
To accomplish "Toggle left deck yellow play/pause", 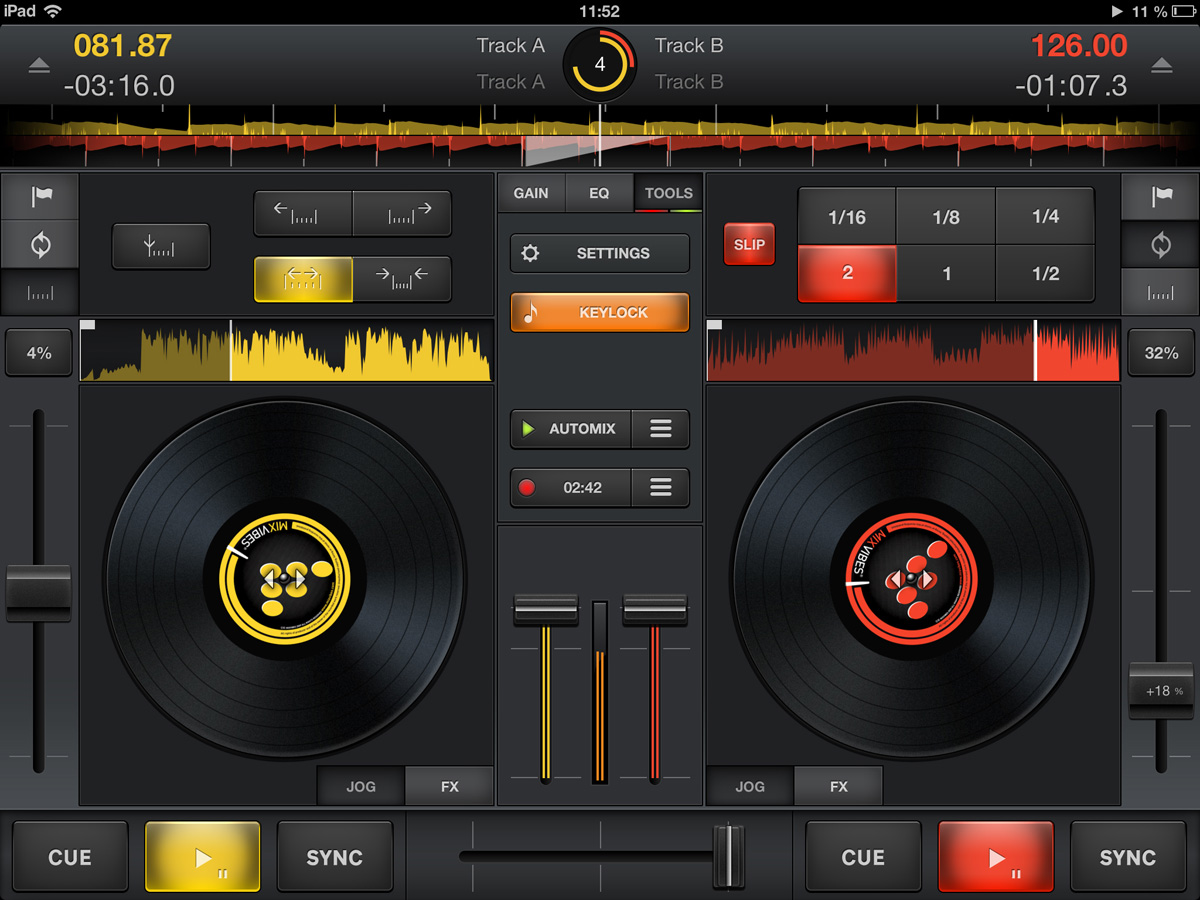I will pyautogui.click(x=203, y=857).
